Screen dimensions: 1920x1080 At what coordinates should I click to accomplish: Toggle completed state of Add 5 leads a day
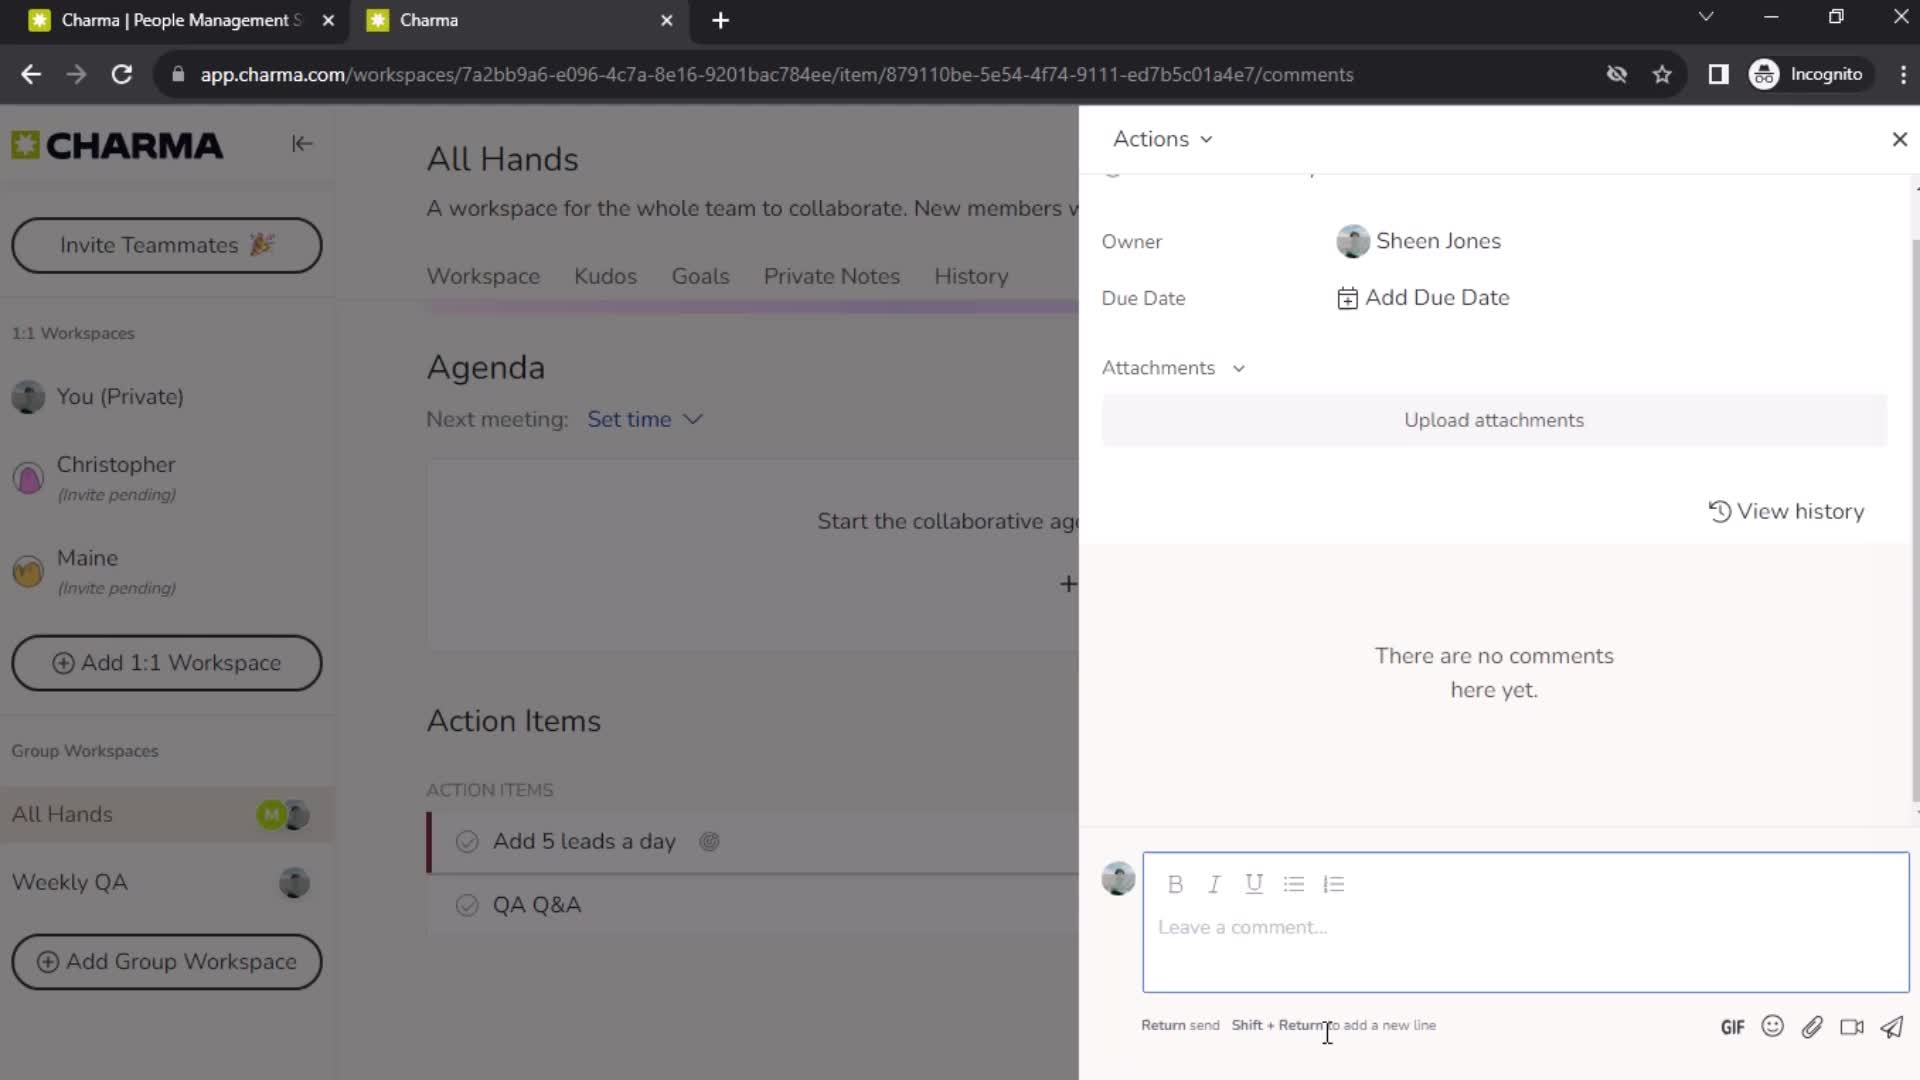pos(467,840)
